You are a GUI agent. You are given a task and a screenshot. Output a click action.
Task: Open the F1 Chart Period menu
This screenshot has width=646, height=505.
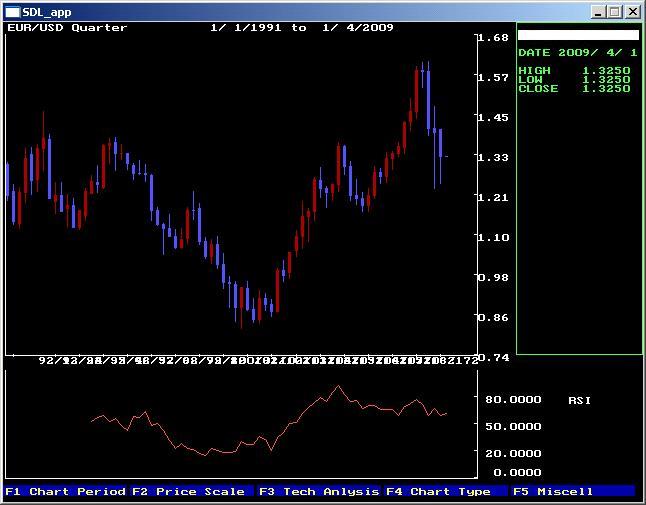click(x=66, y=491)
